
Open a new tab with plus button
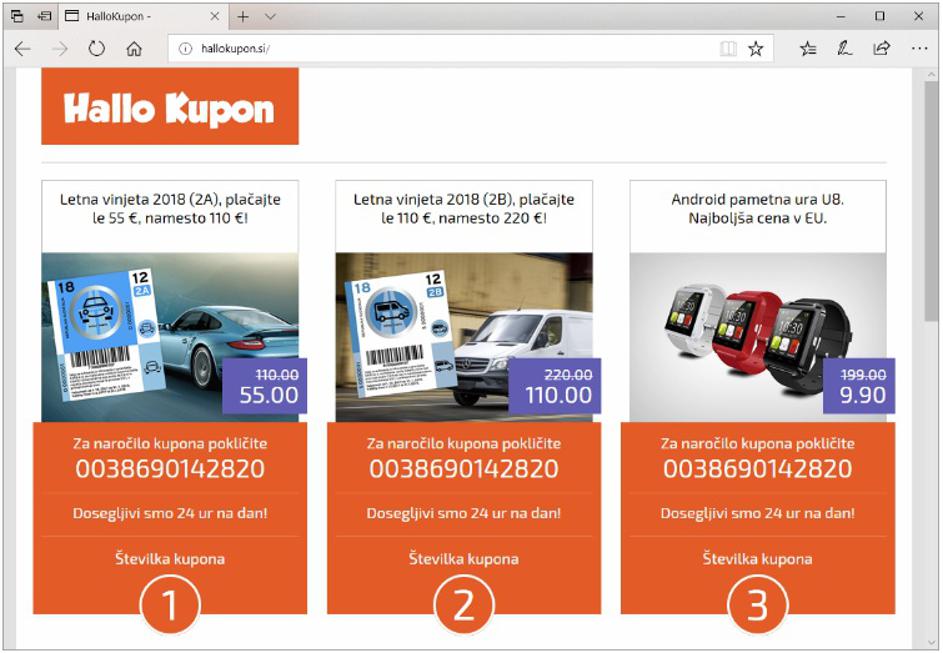243,17
